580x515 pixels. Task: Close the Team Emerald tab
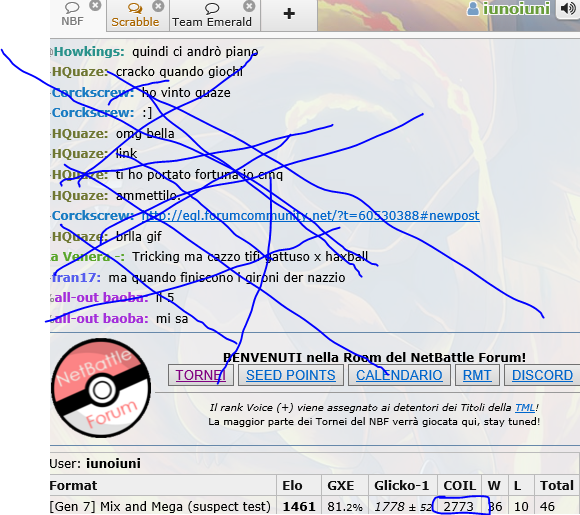click(249, 6)
